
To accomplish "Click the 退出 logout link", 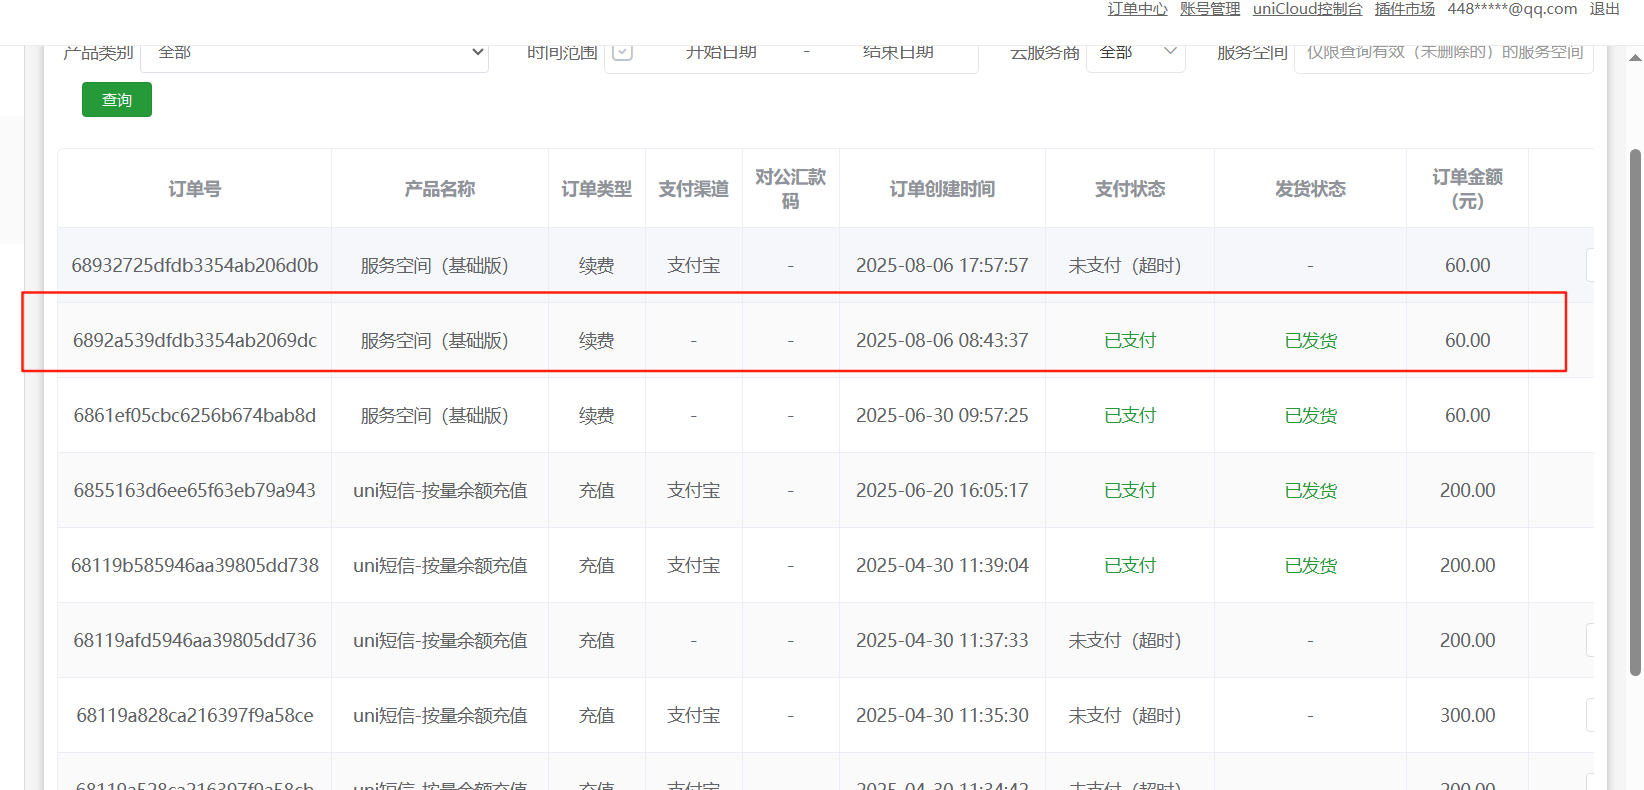I will tap(1605, 9).
